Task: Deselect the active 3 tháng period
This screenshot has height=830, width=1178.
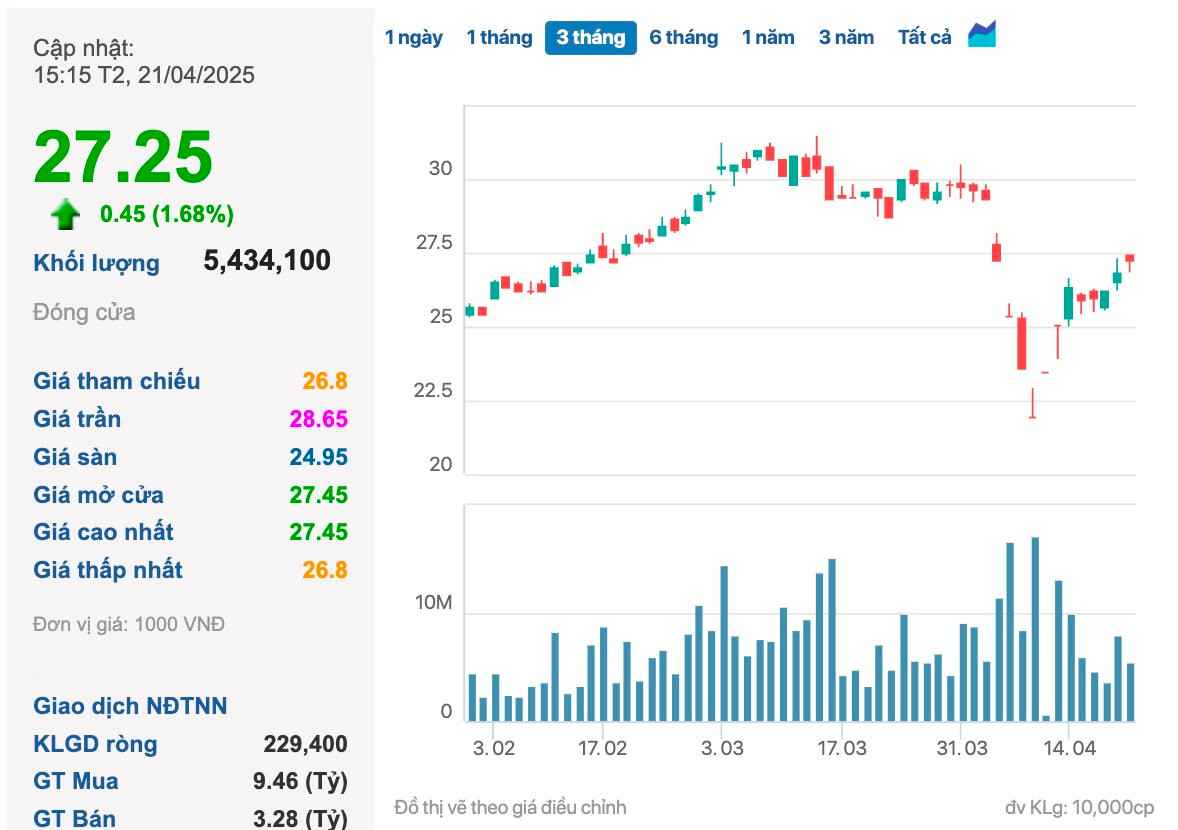Action: (590, 36)
